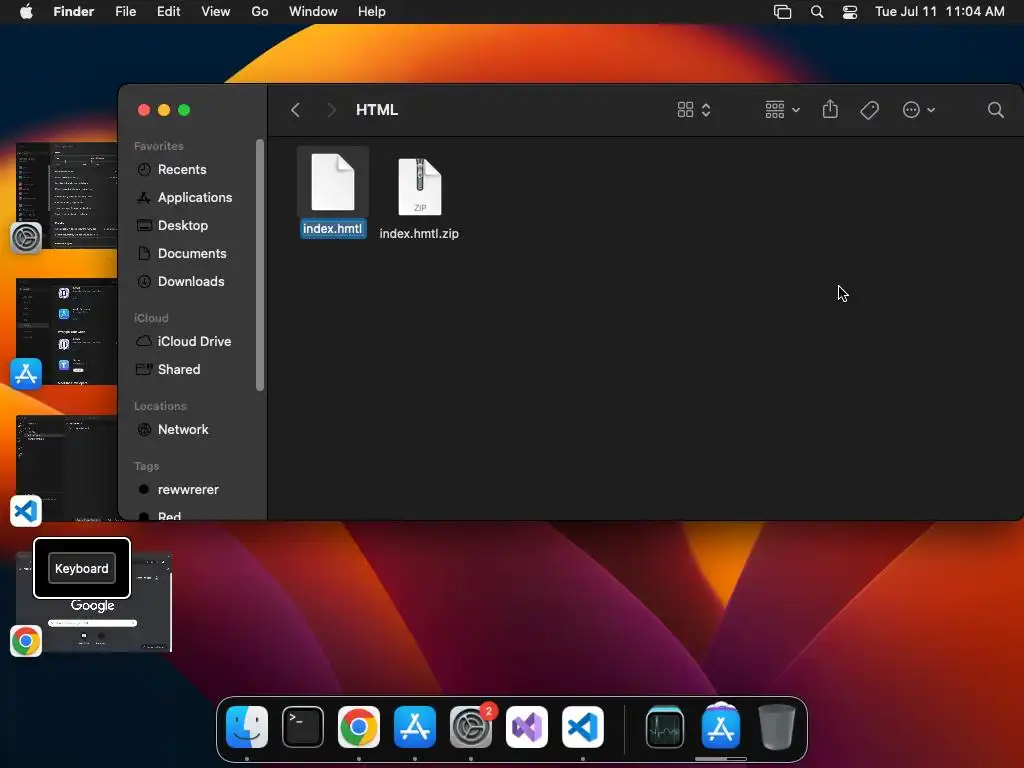Switch to the App Store stage thumbnail
The image size is (1024, 768).
(67, 332)
